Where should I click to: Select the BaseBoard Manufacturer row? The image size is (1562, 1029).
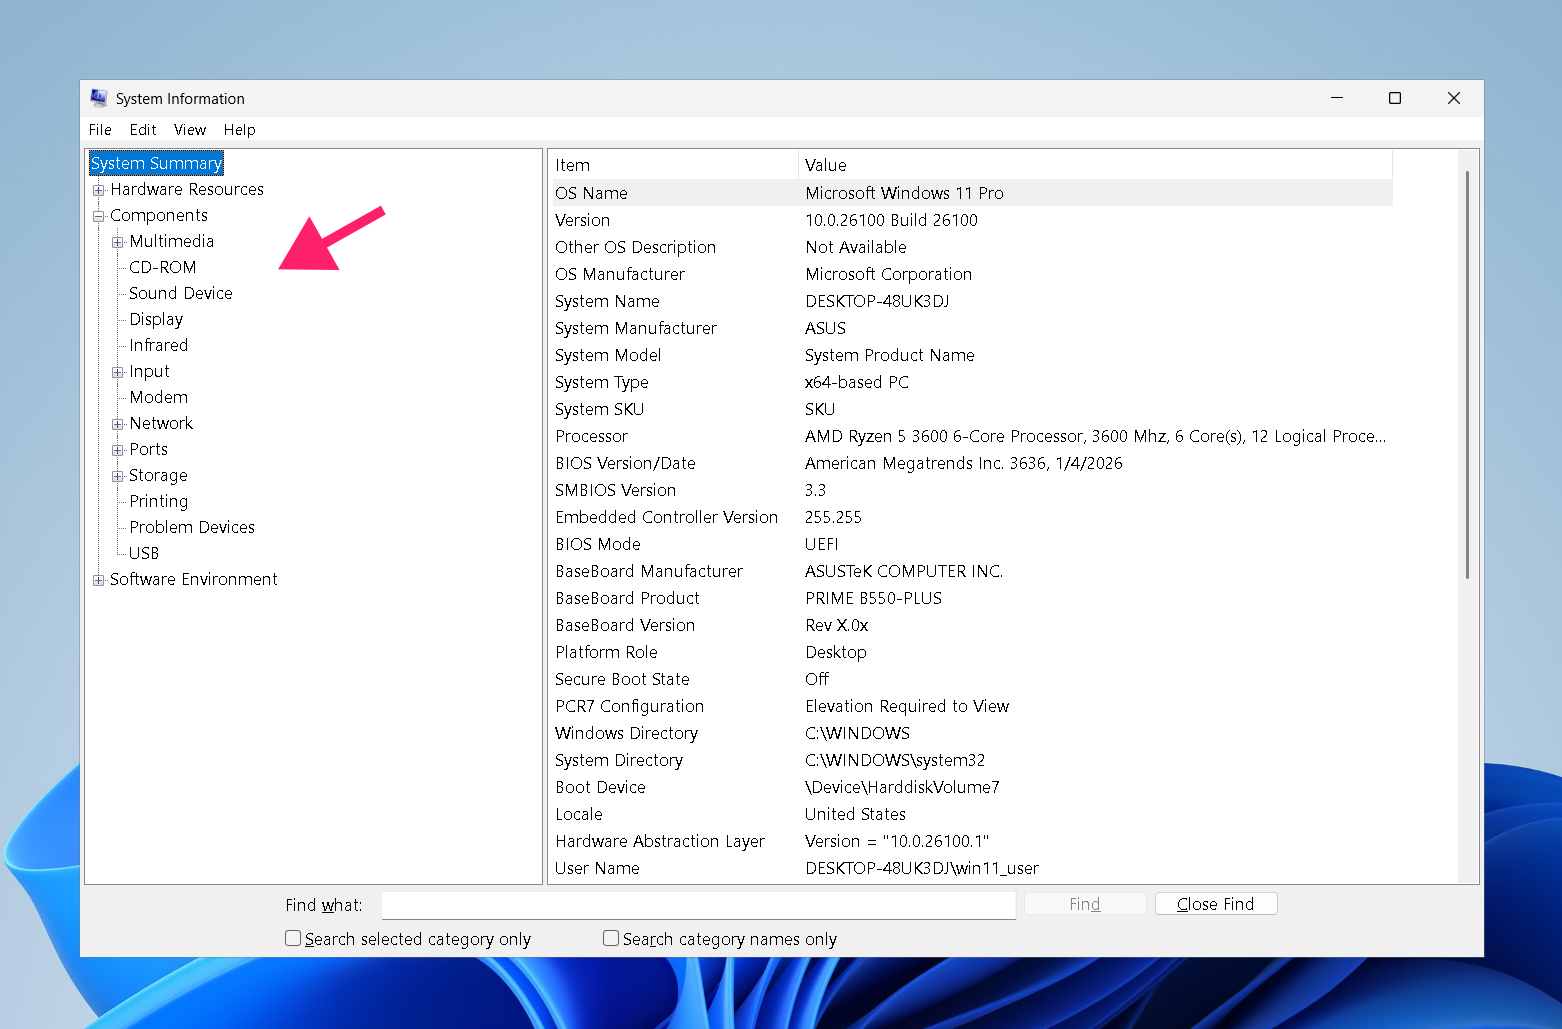tap(972, 571)
